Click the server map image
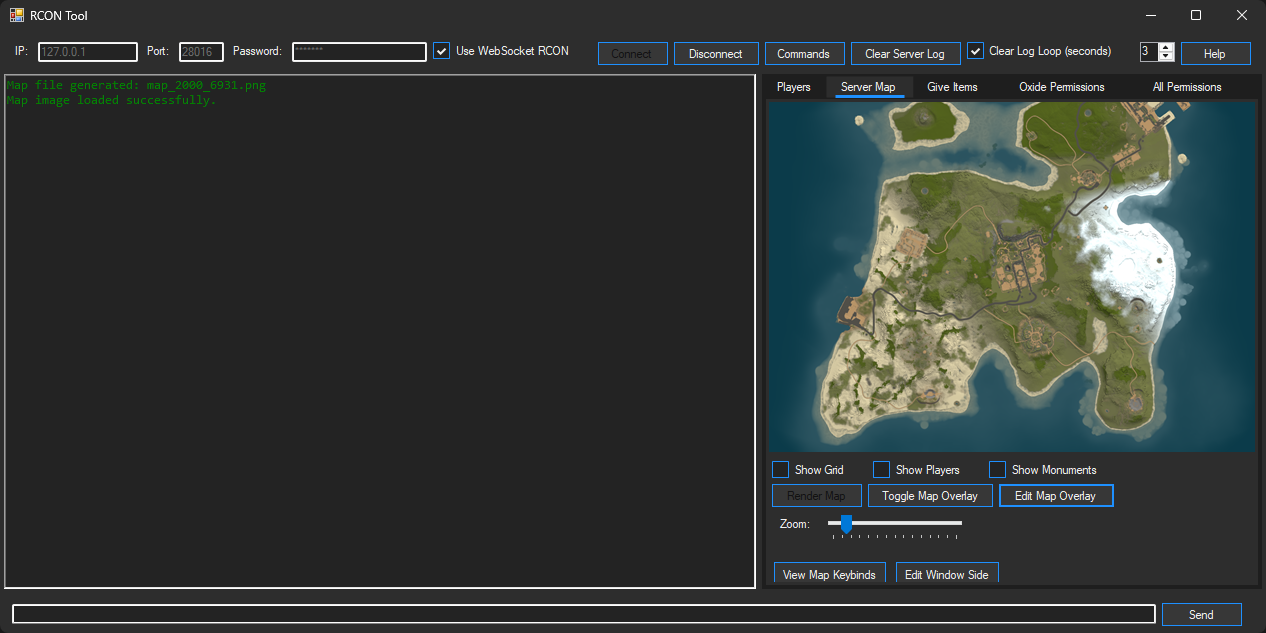The height and width of the screenshot is (633, 1266). (1011, 276)
